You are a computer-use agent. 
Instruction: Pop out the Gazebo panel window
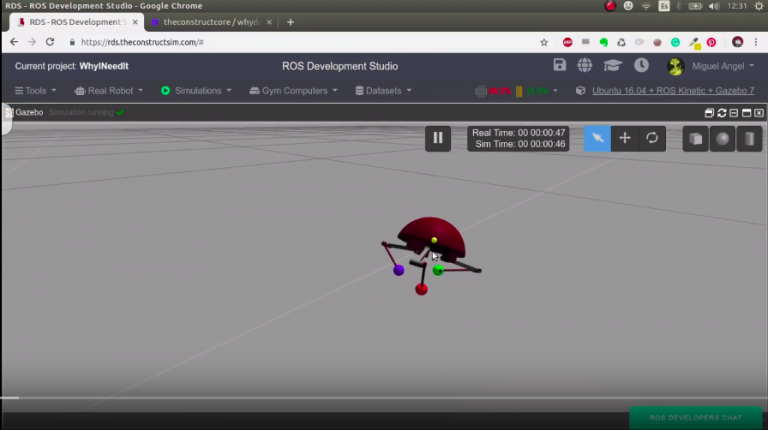pyautogui.click(x=709, y=113)
